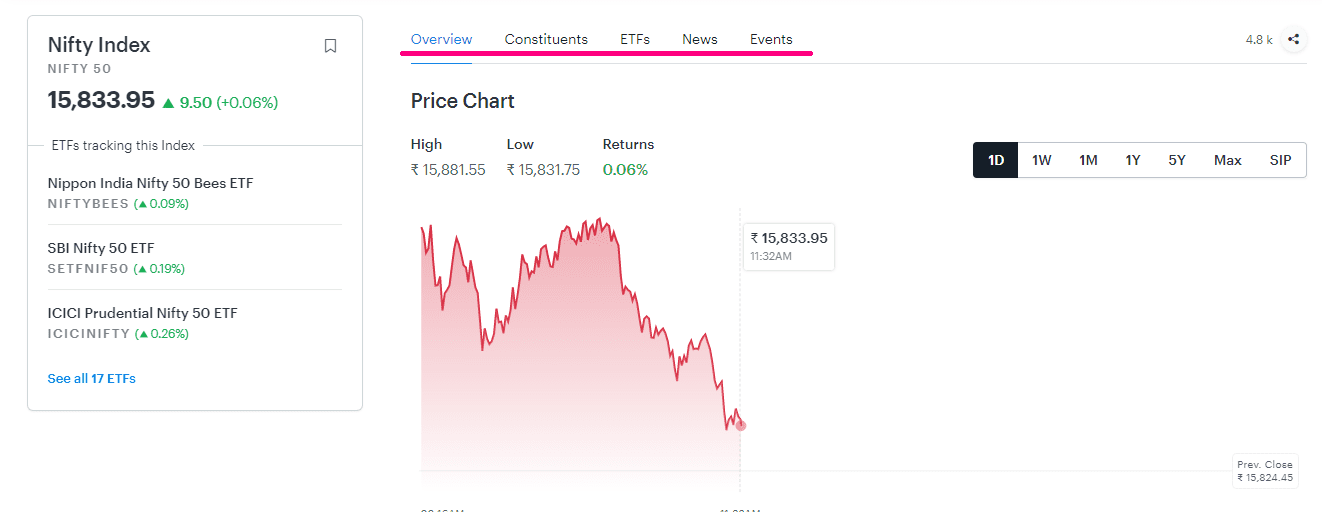Open the Overview tab
This screenshot has height=512, width=1322.
point(441,39)
